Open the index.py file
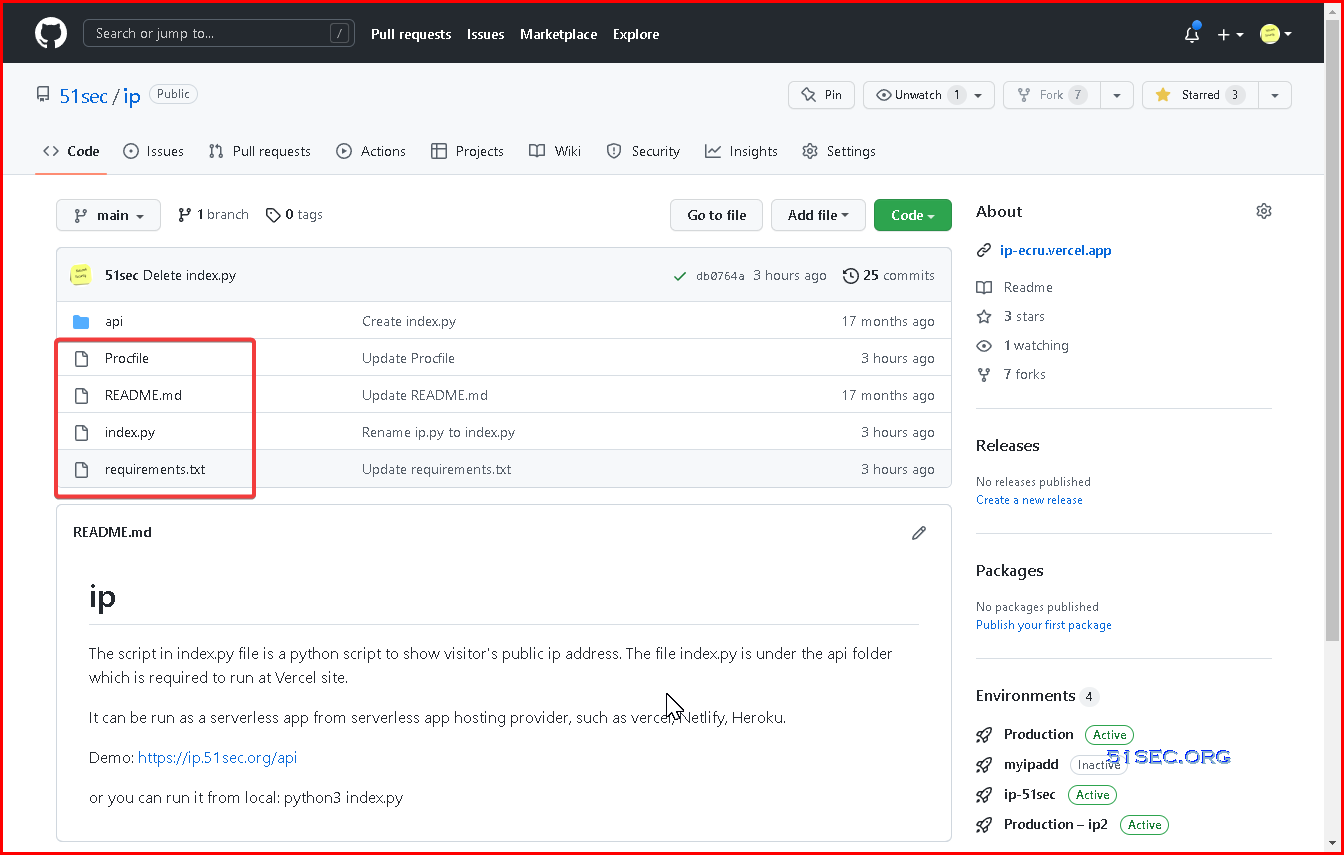Viewport: 1344px width, 855px height. [x=130, y=432]
